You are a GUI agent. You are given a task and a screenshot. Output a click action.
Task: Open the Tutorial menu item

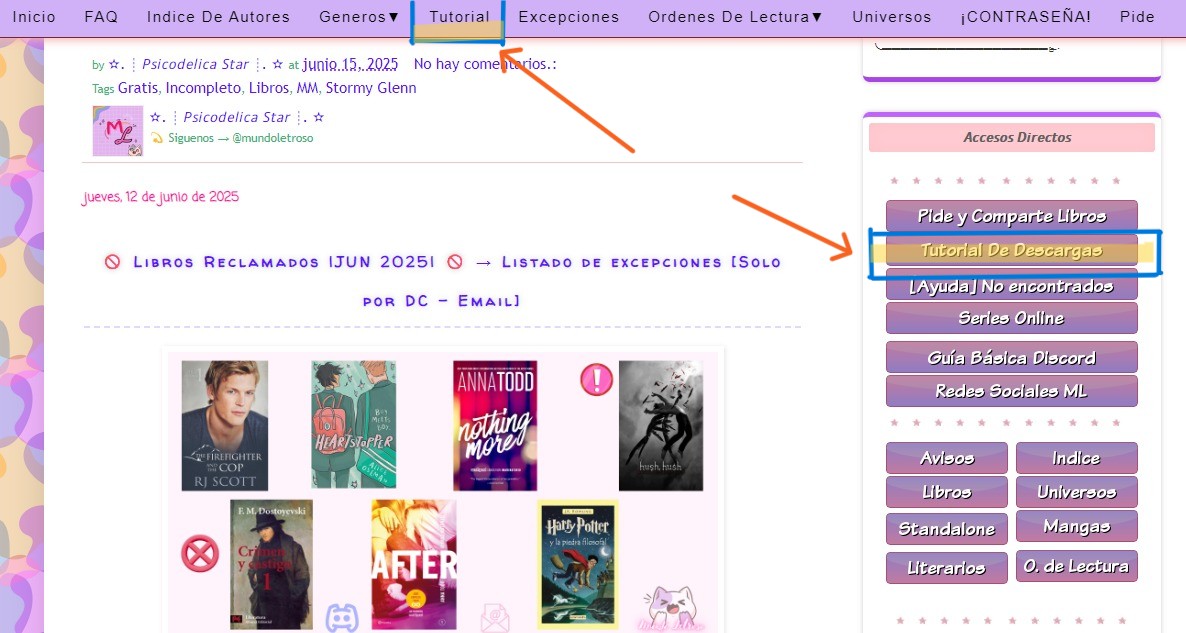tap(459, 17)
